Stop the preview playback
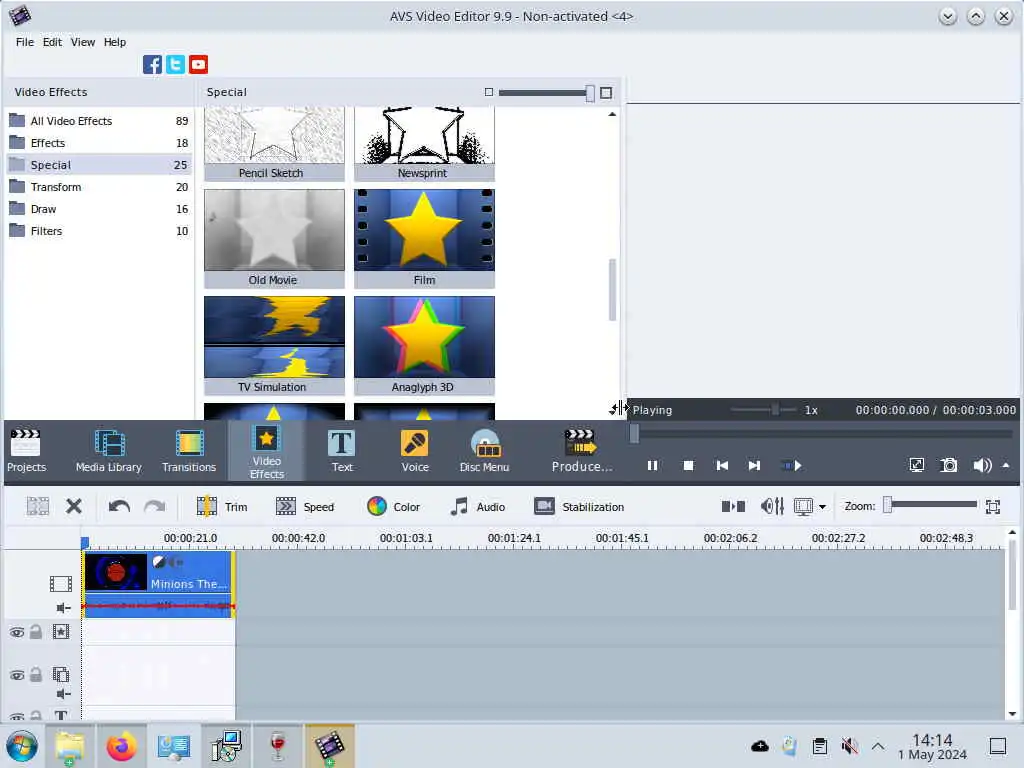The height and width of the screenshot is (768, 1024). point(688,466)
